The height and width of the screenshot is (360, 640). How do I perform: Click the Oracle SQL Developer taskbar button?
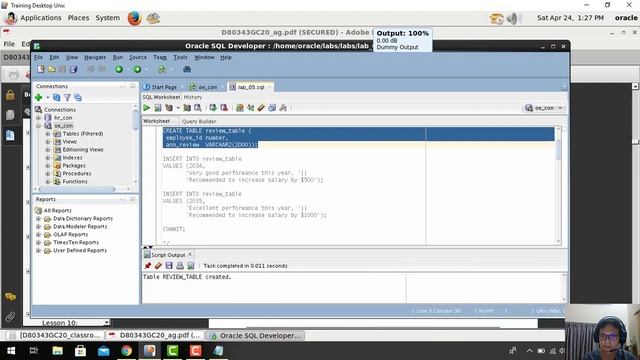coord(255,335)
